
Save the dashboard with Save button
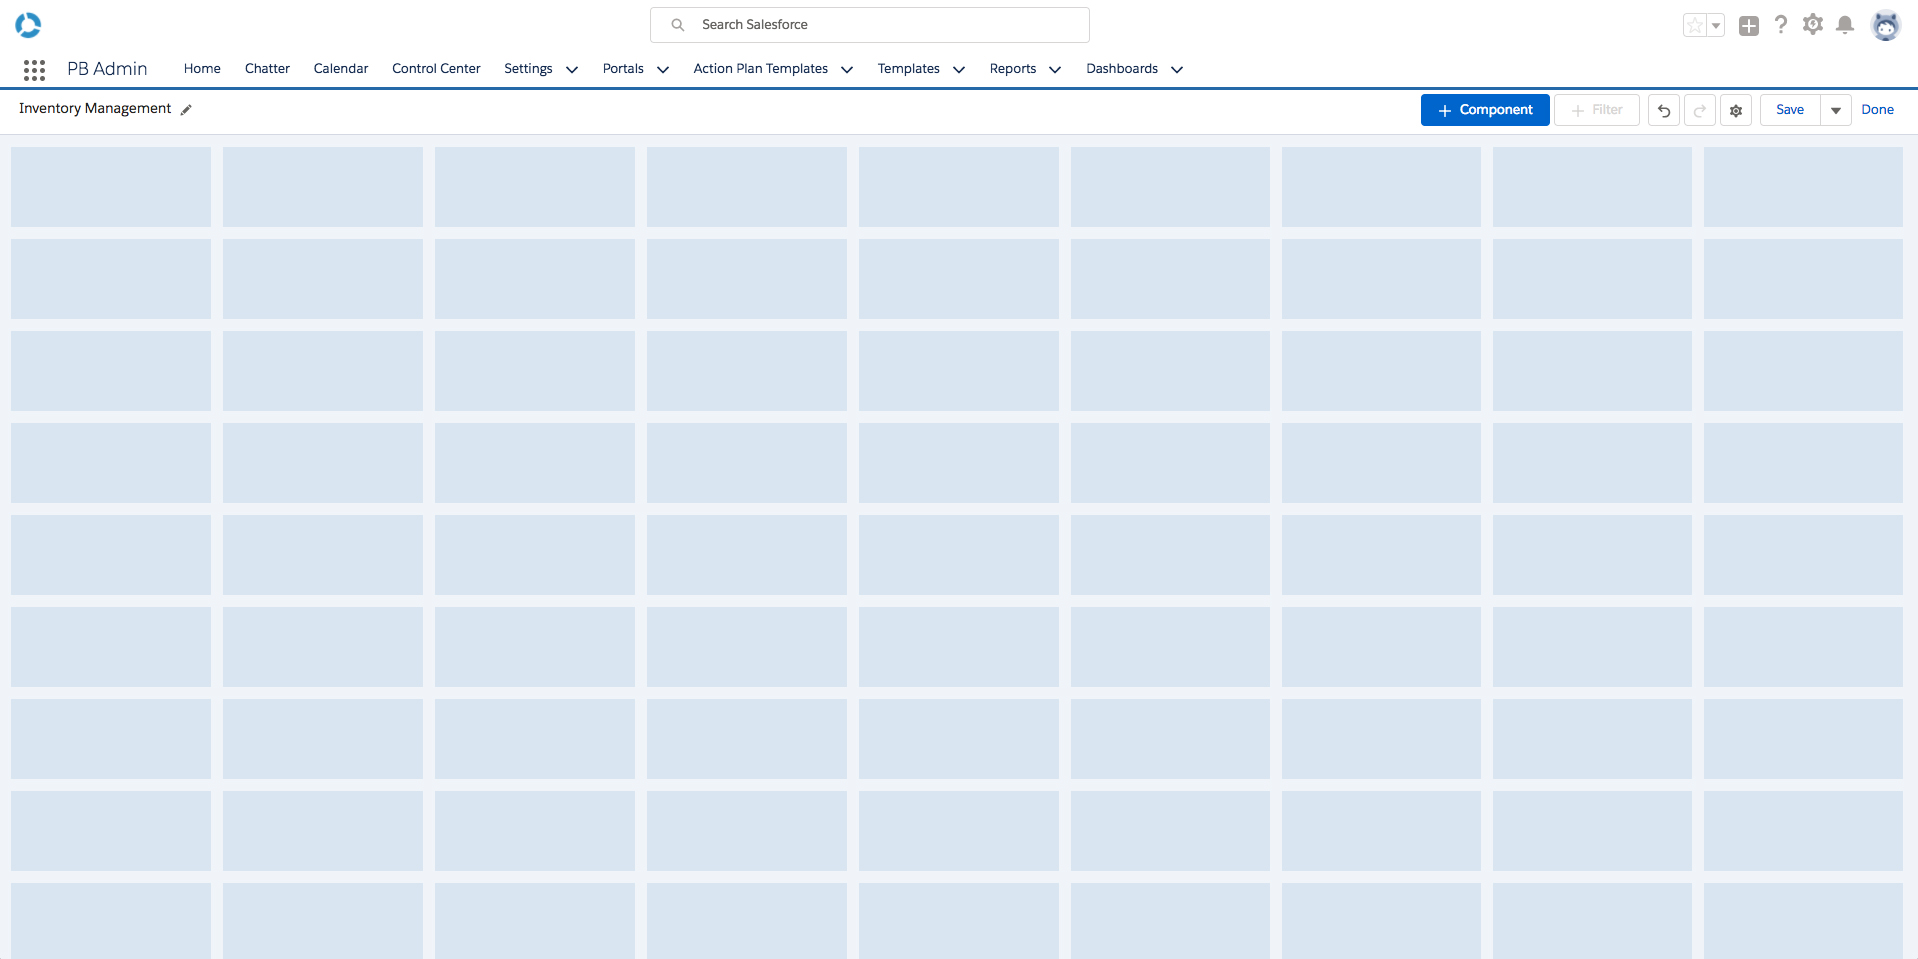tap(1790, 110)
